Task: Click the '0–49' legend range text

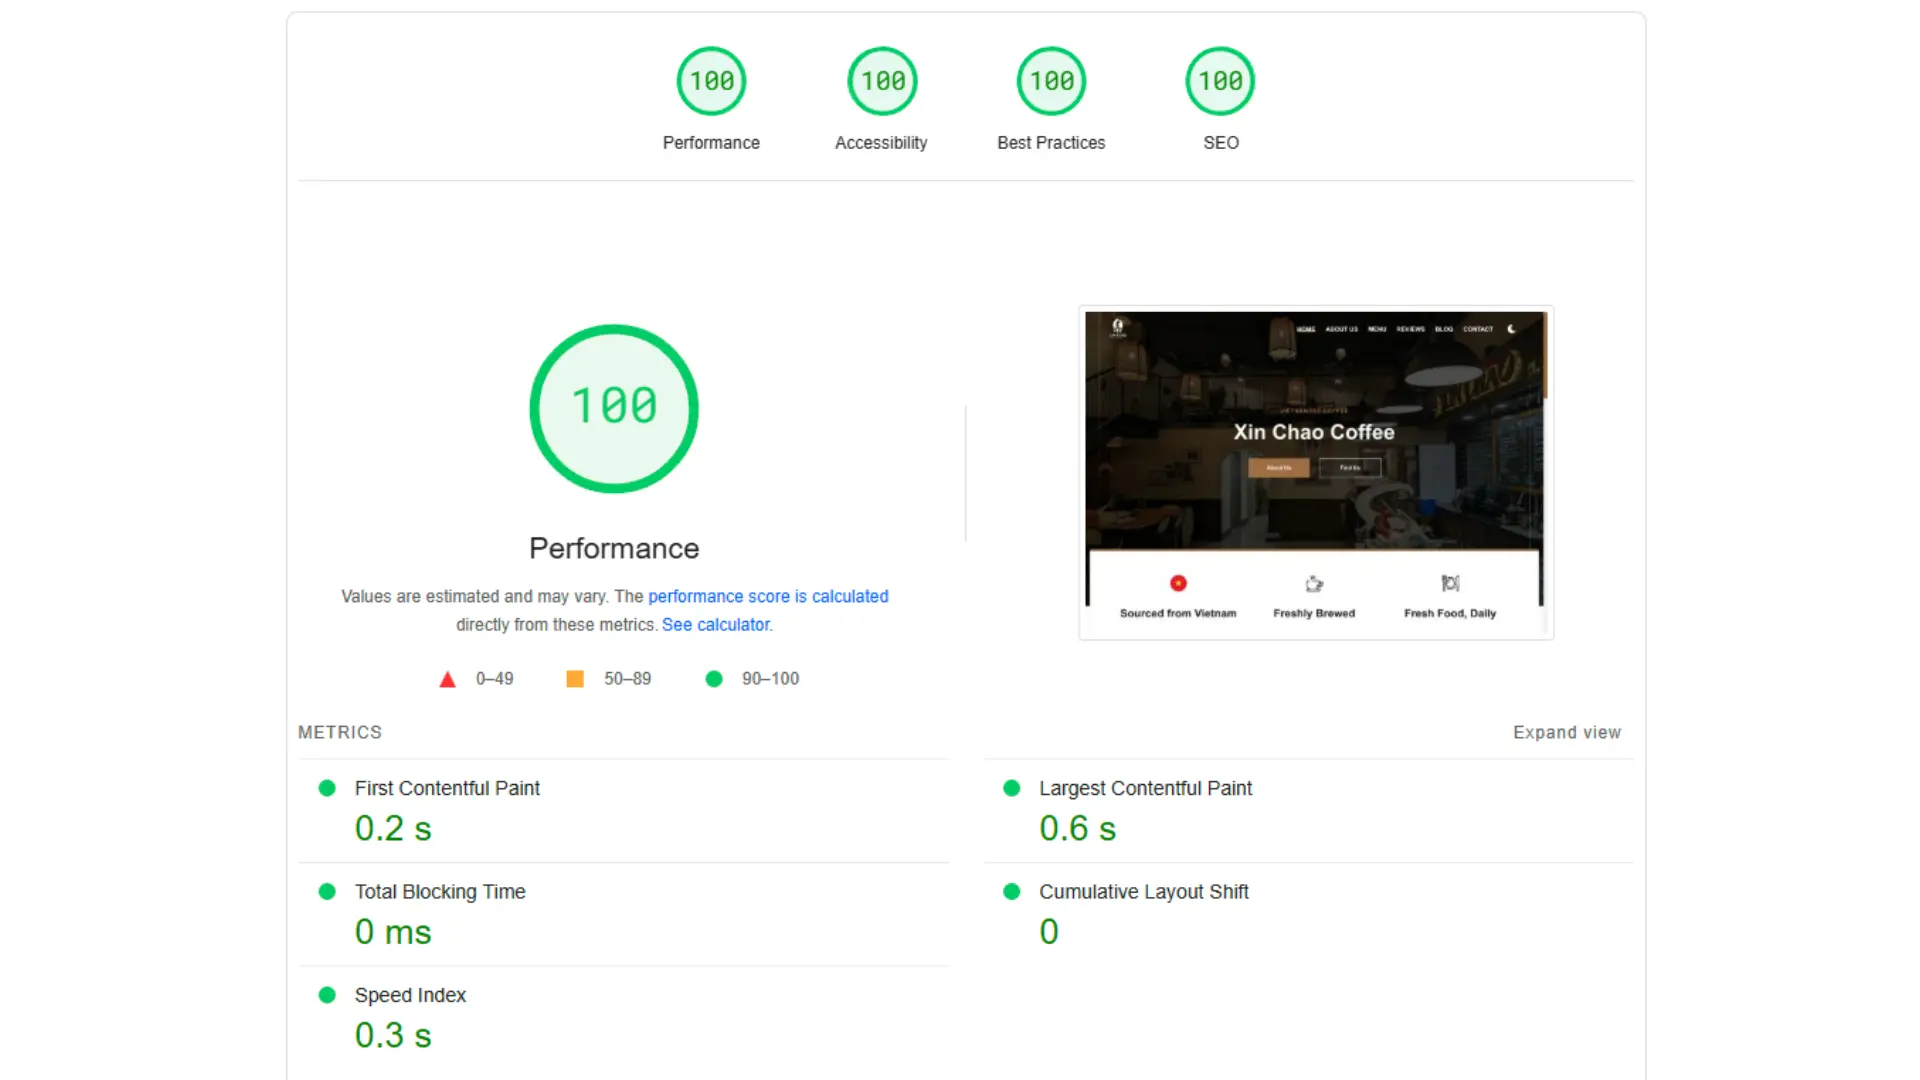Action: pos(495,679)
